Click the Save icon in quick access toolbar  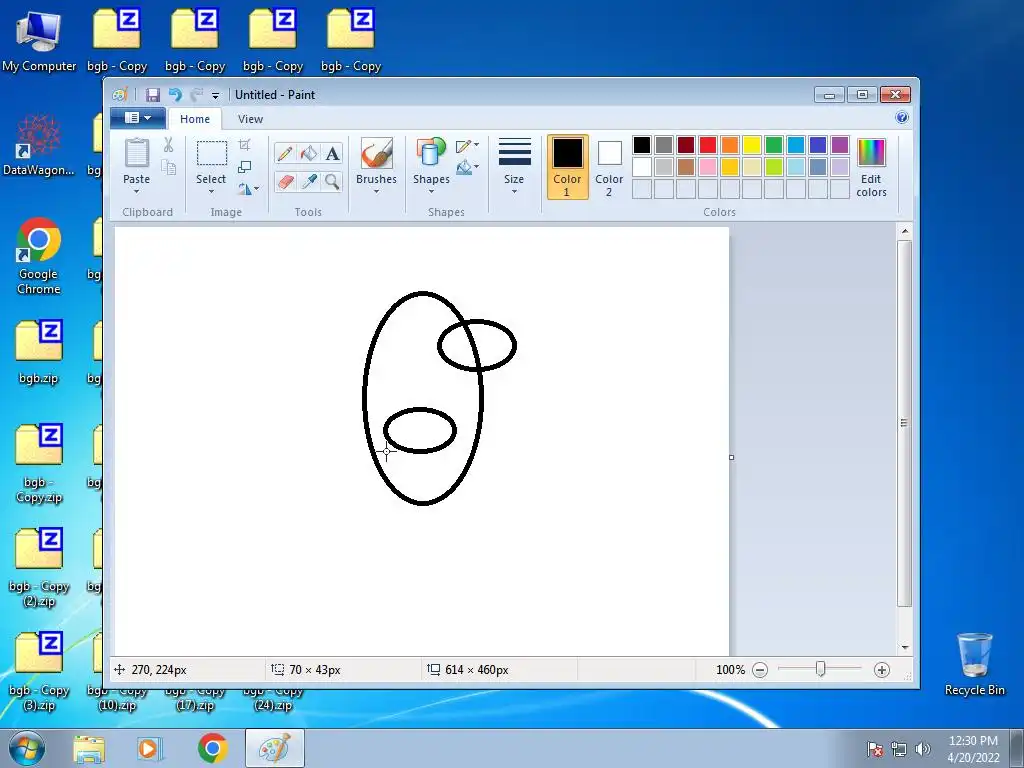[153, 95]
